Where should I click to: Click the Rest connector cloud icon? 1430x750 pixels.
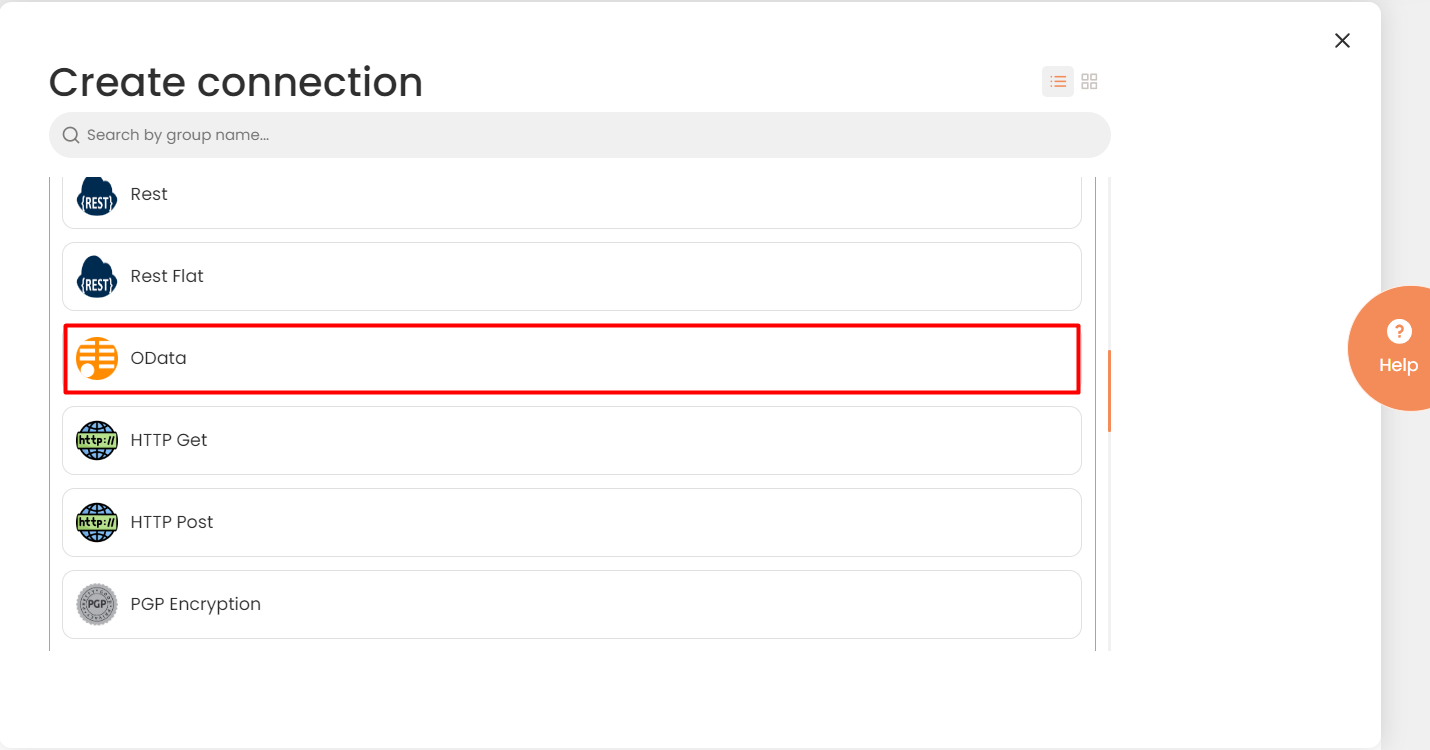[97, 196]
